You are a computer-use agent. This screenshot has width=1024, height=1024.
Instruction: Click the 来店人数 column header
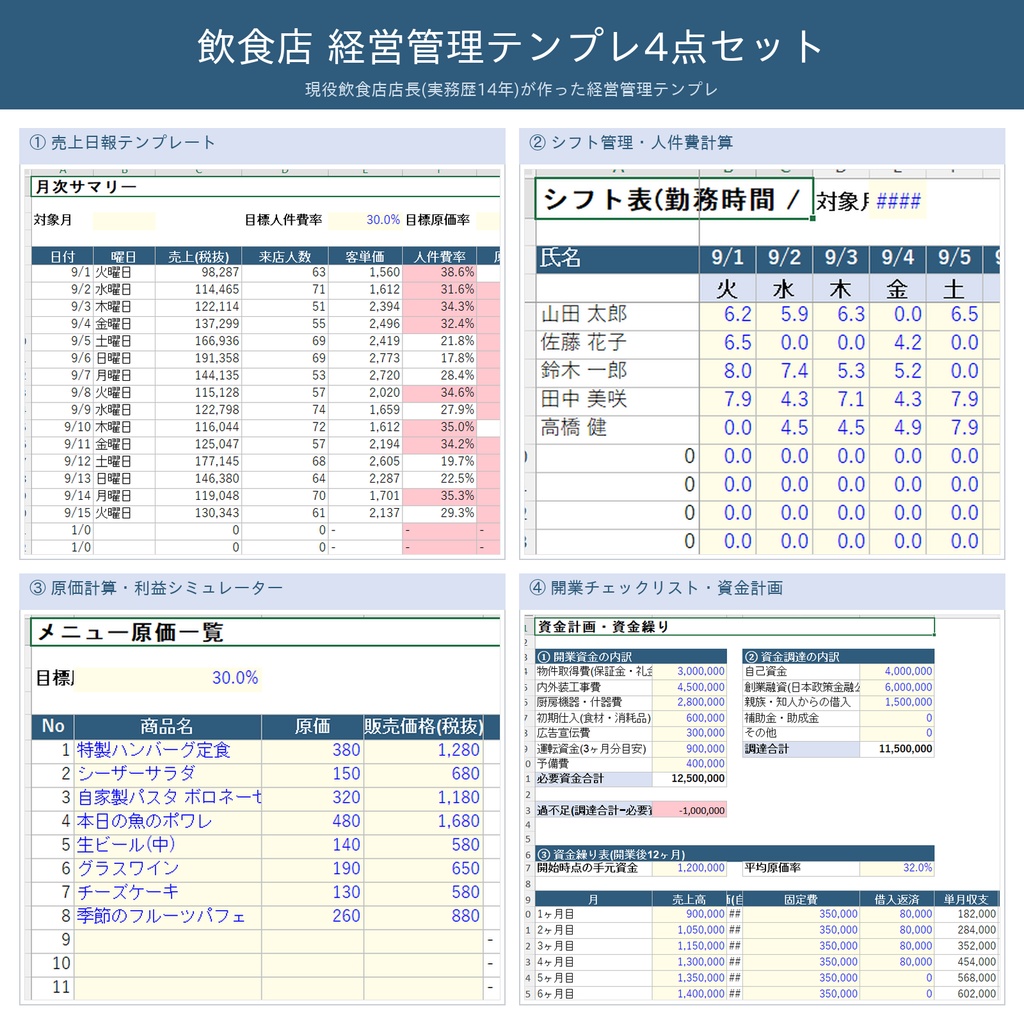click(285, 256)
